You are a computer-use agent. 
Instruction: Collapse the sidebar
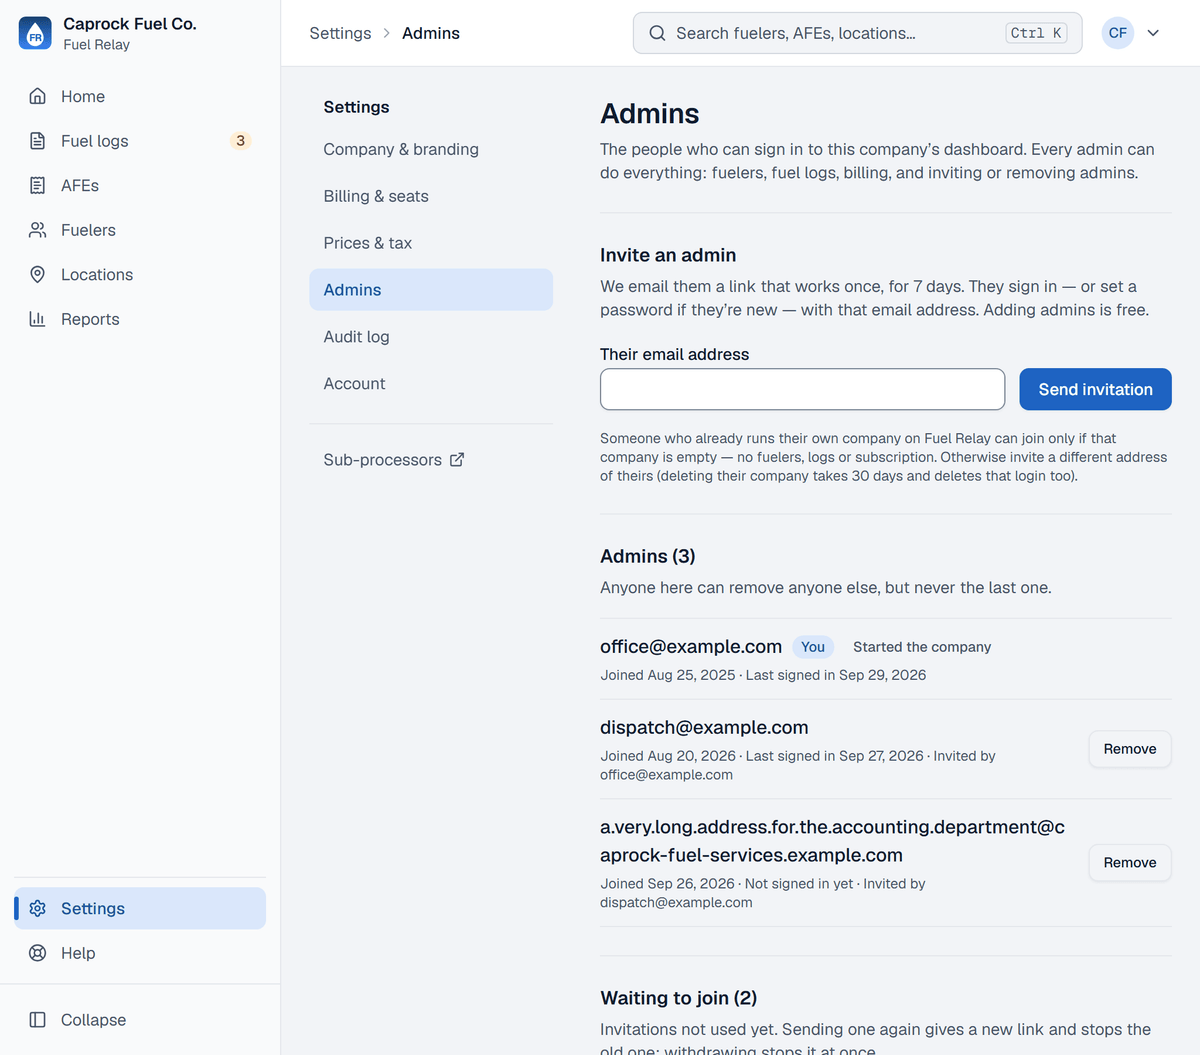point(140,1020)
